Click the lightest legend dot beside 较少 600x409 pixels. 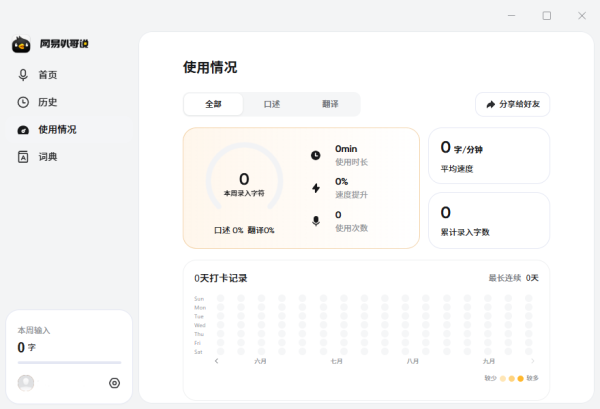[x=503, y=378]
